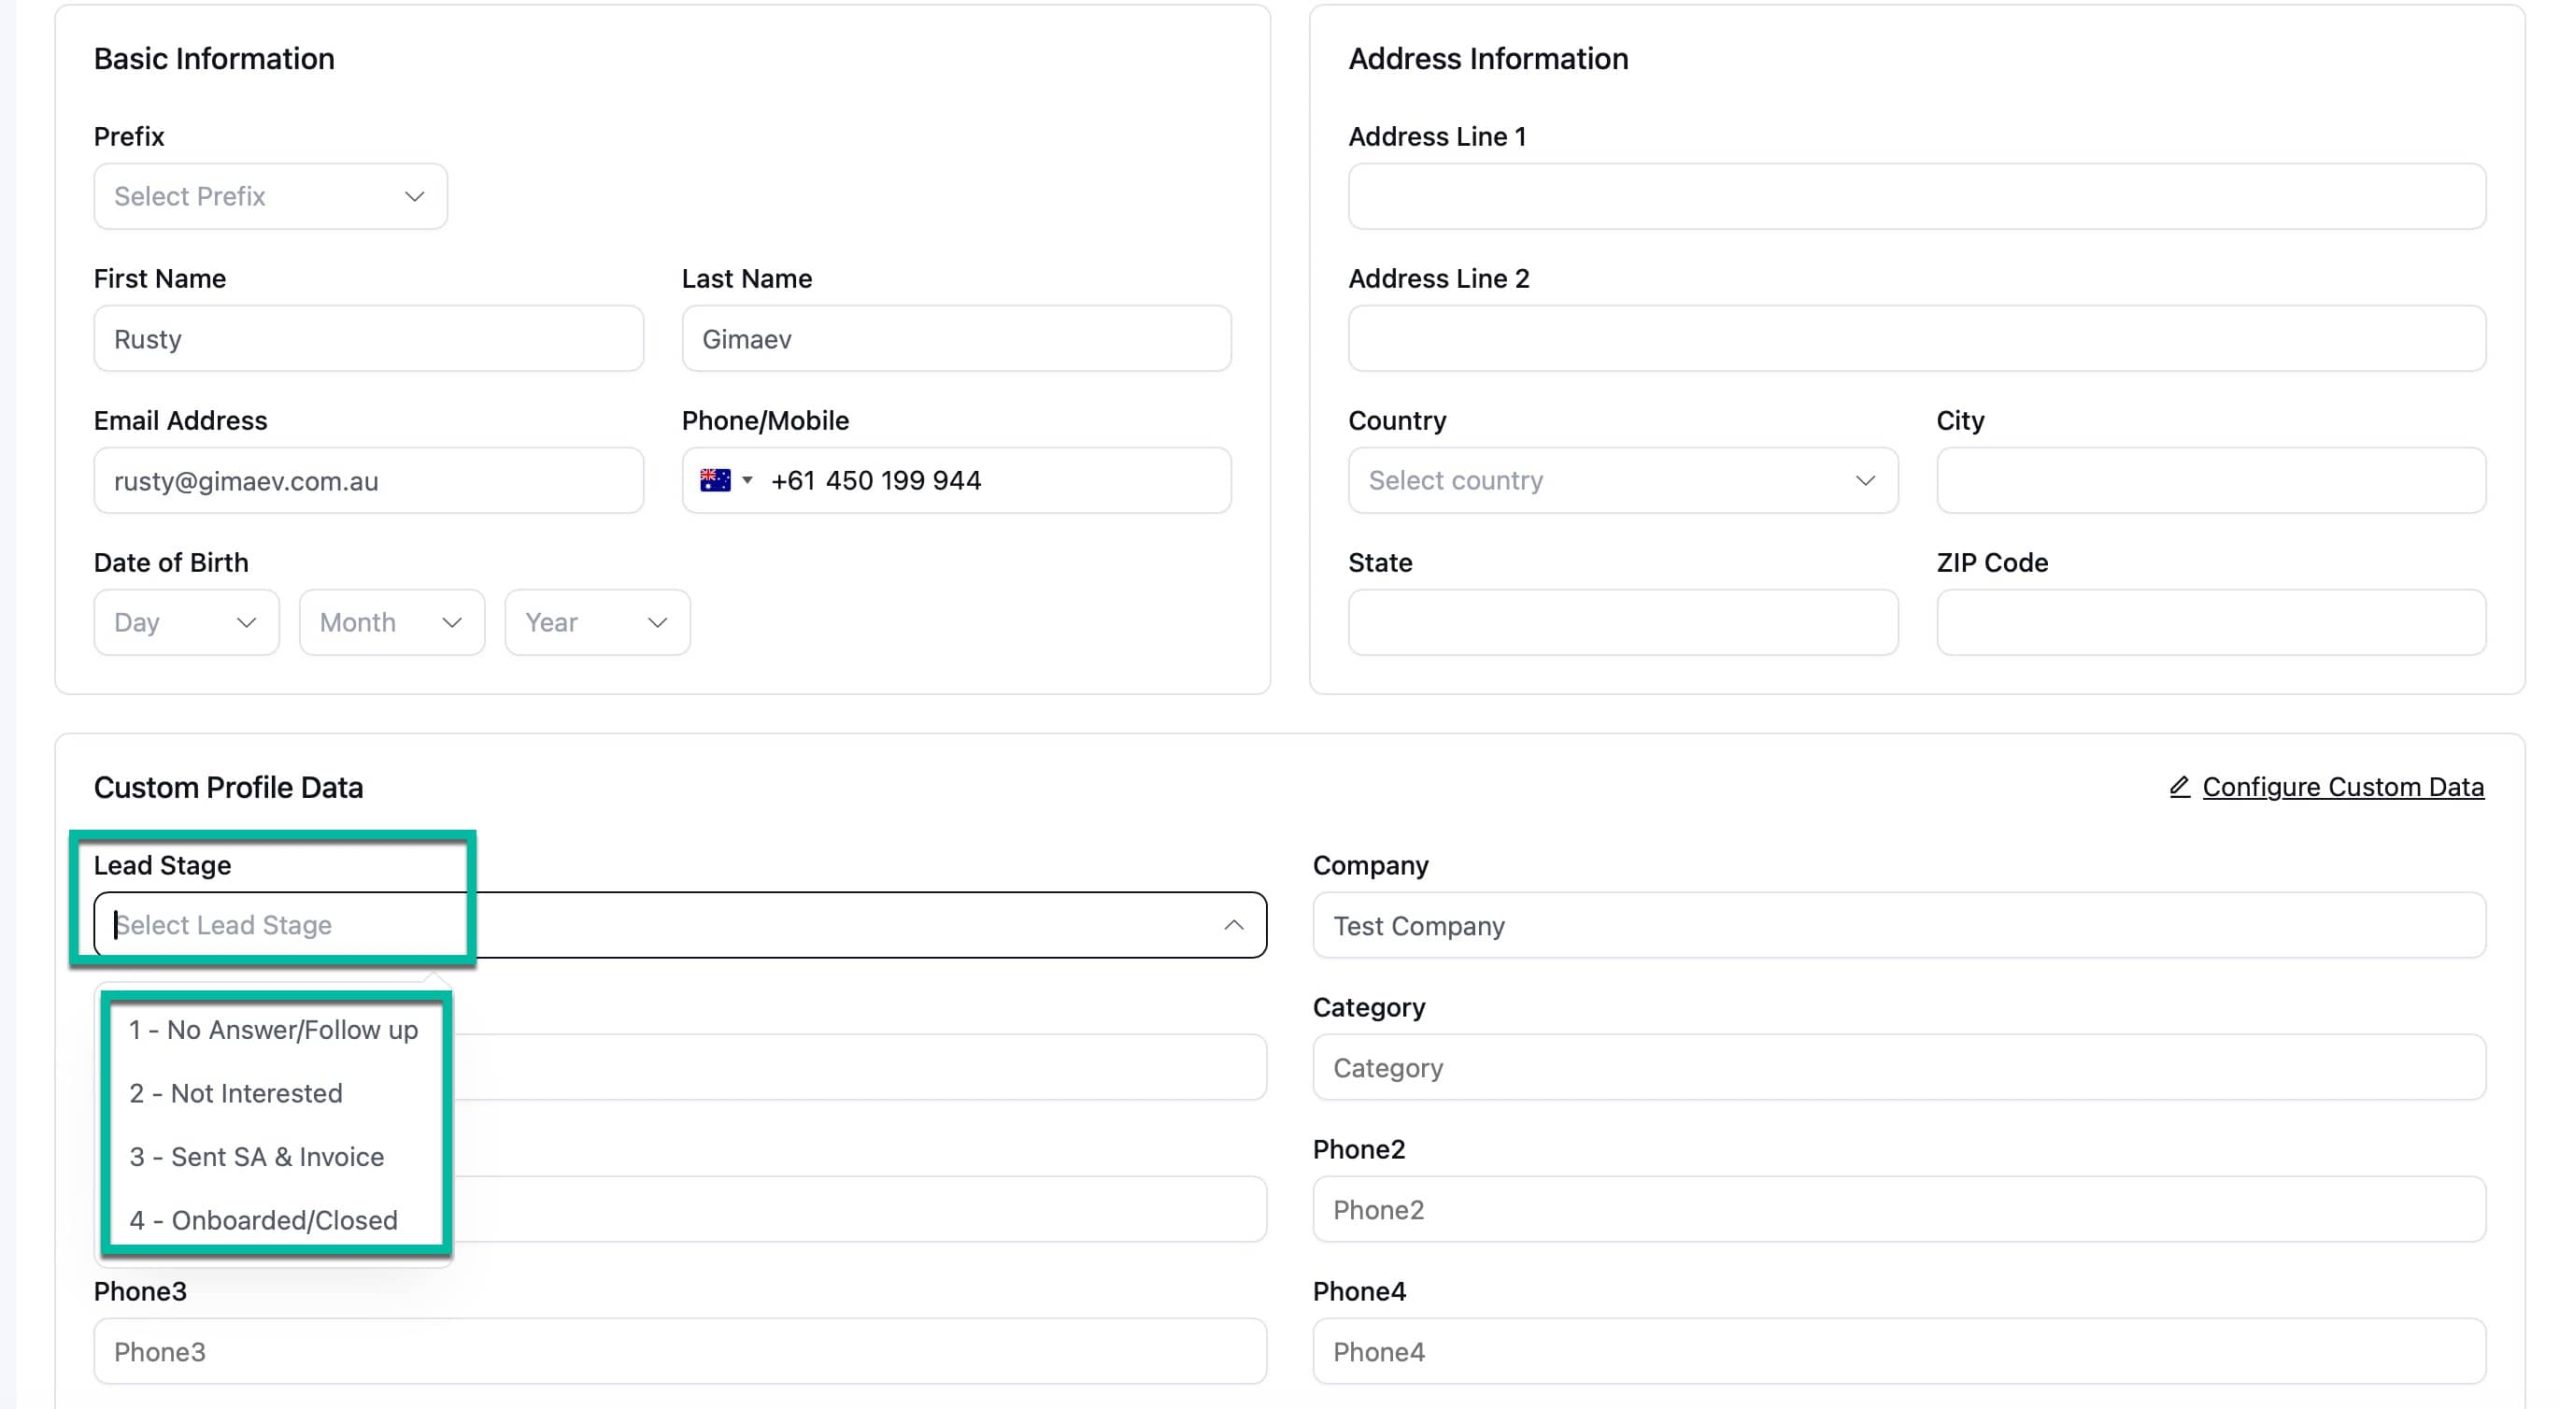
Task: Click the Company field containing Test Company
Action: pos(1899,925)
